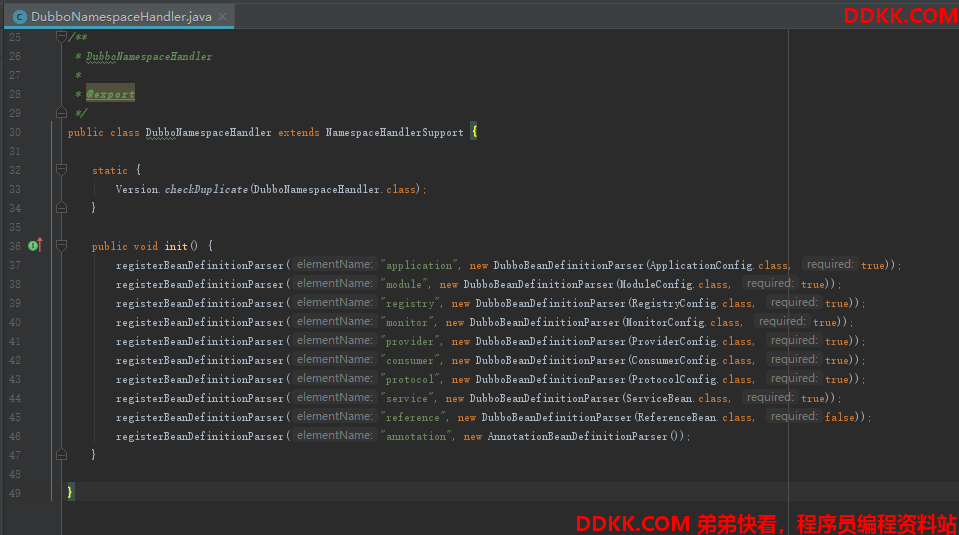Click the init method fold-end marker at line 47
This screenshot has width=959, height=535.
pyautogui.click(x=61, y=454)
